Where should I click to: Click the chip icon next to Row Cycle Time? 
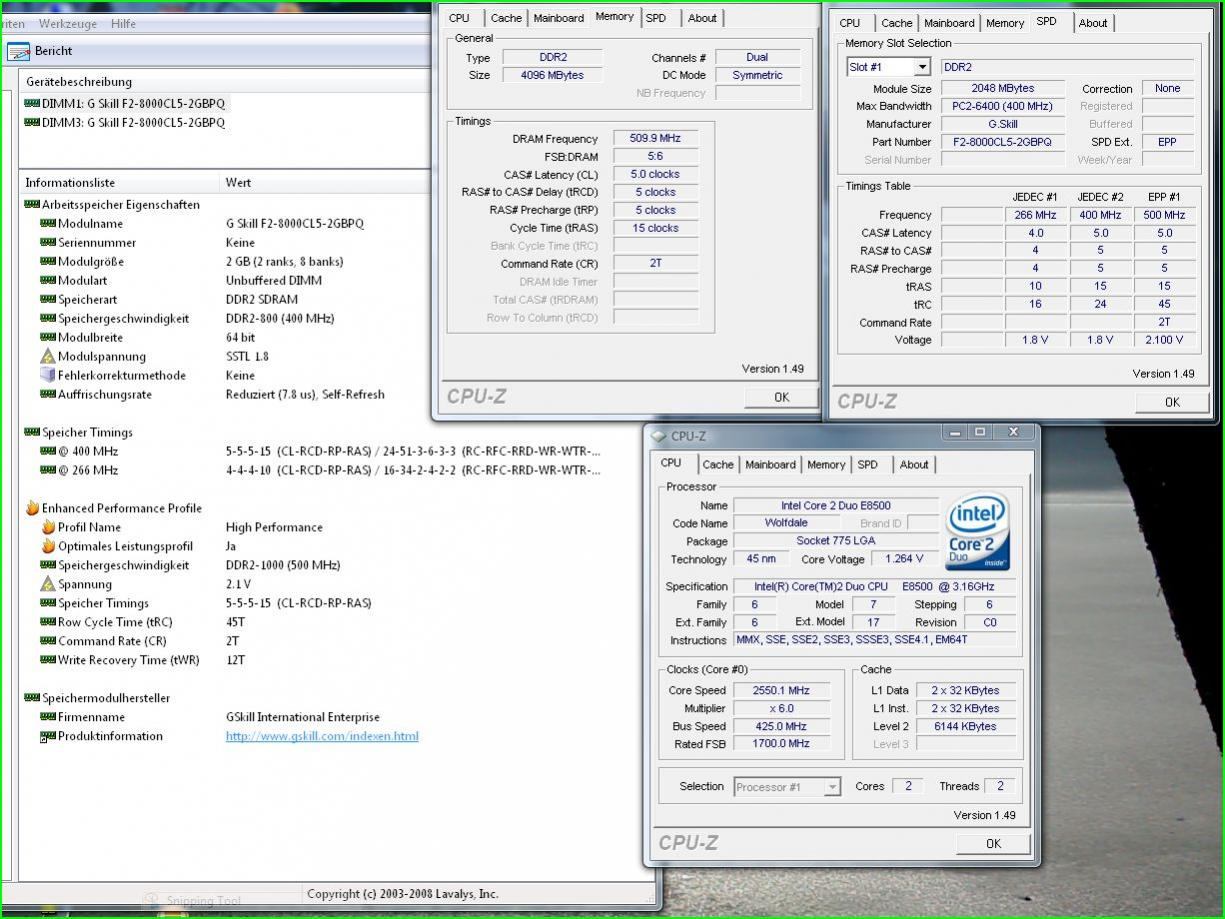[x=48, y=622]
